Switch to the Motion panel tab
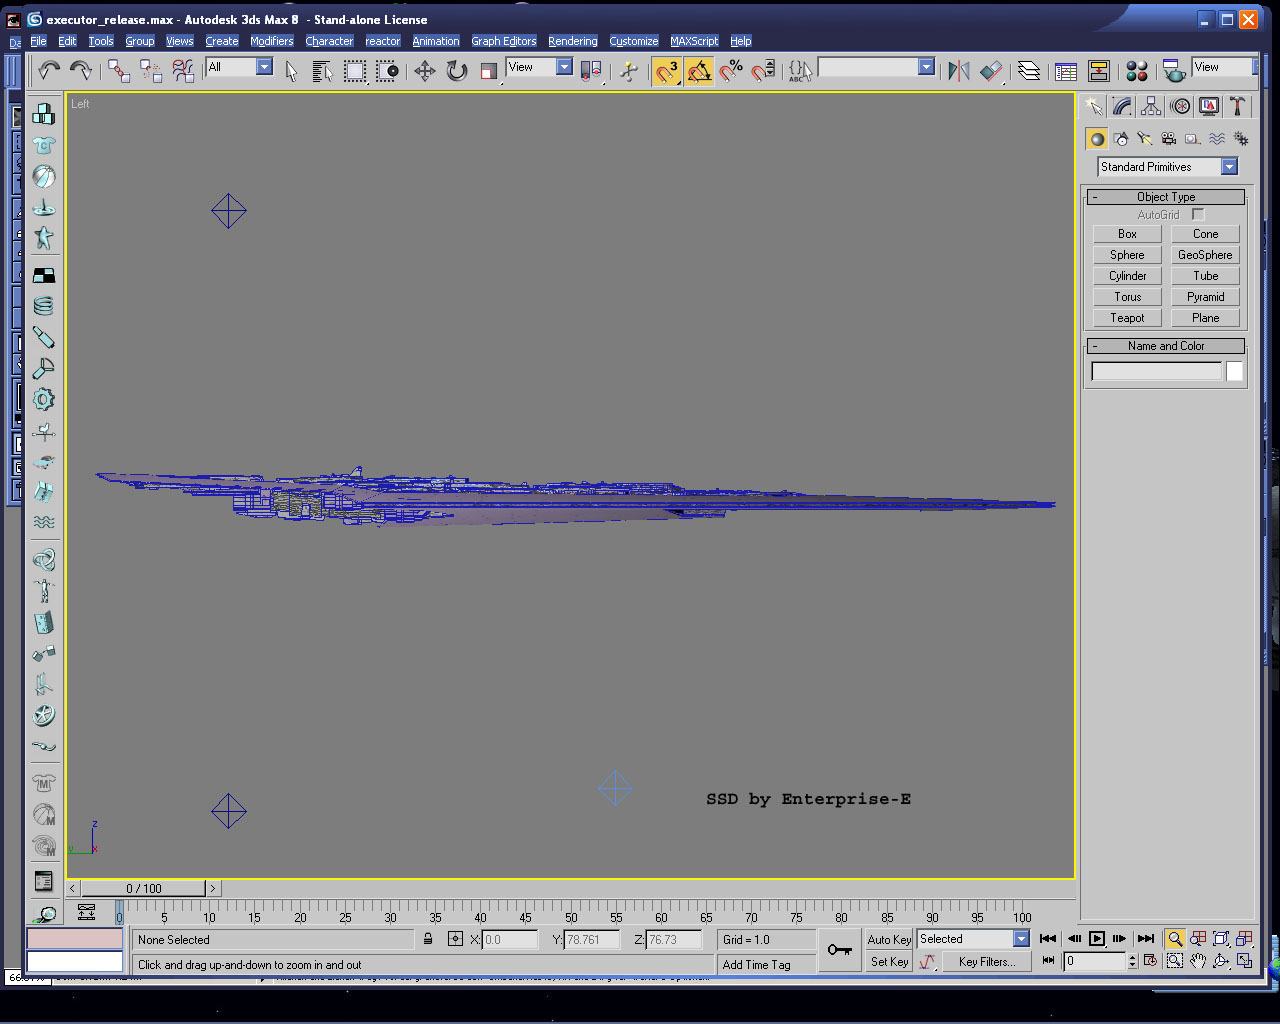1280x1024 pixels. [1180, 106]
